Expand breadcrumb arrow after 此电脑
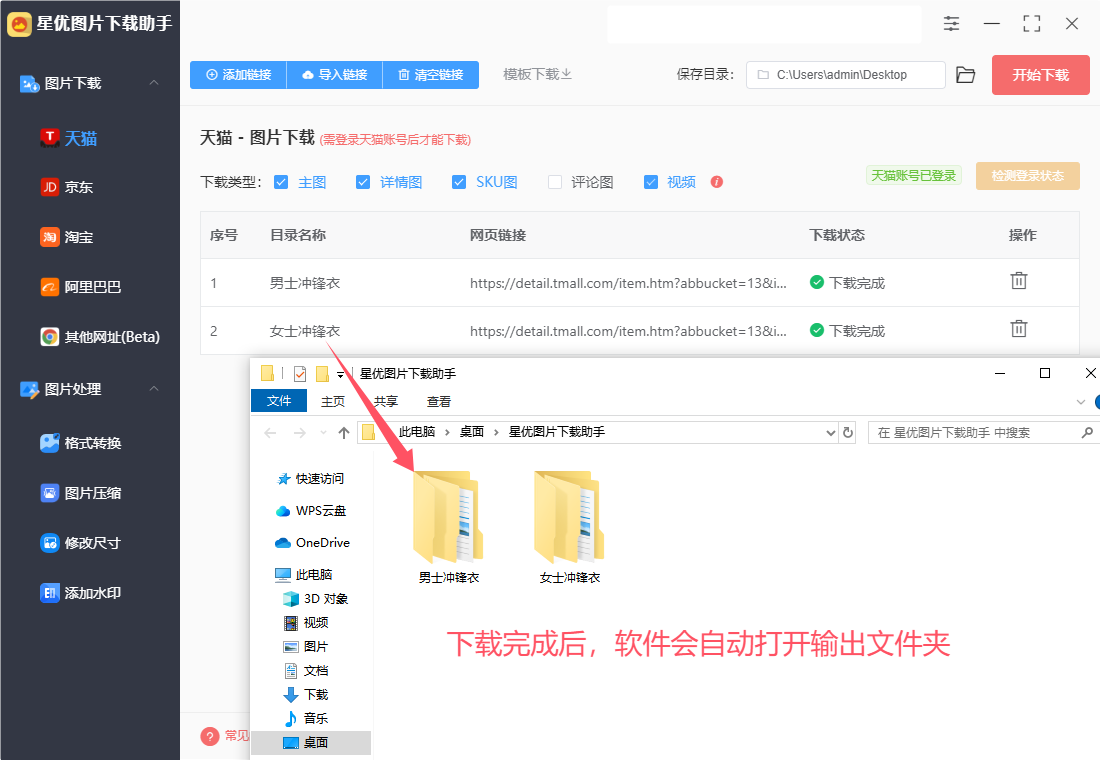1100x760 pixels. 448,432
